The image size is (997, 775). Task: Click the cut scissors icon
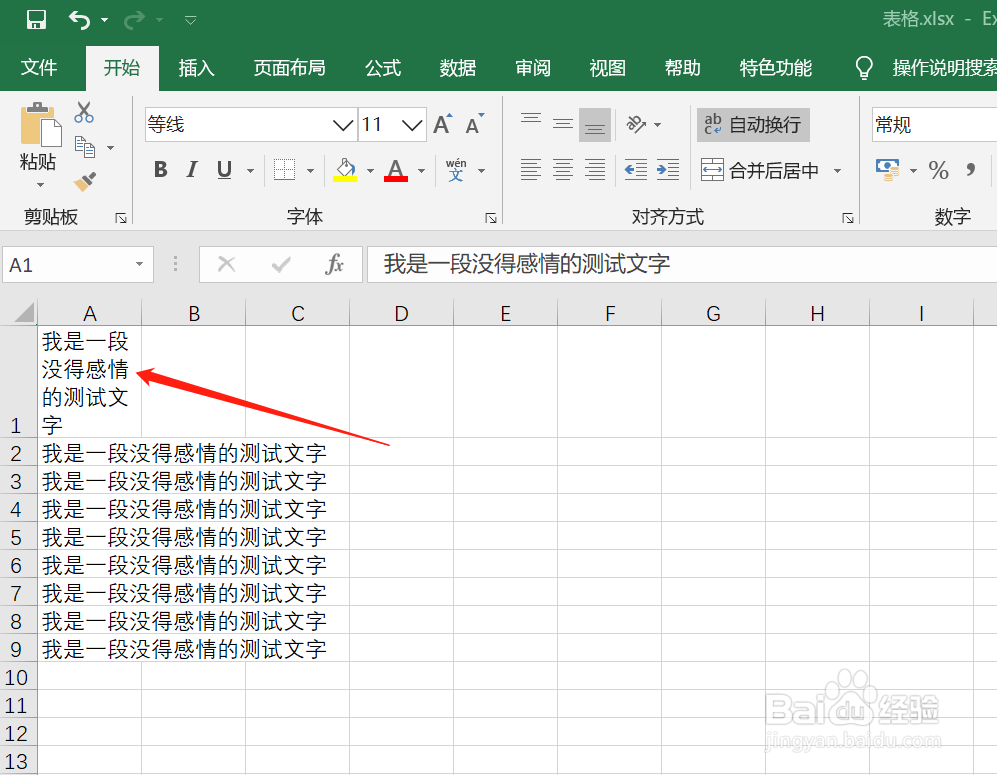pyautogui.click(x=84, y=111)
